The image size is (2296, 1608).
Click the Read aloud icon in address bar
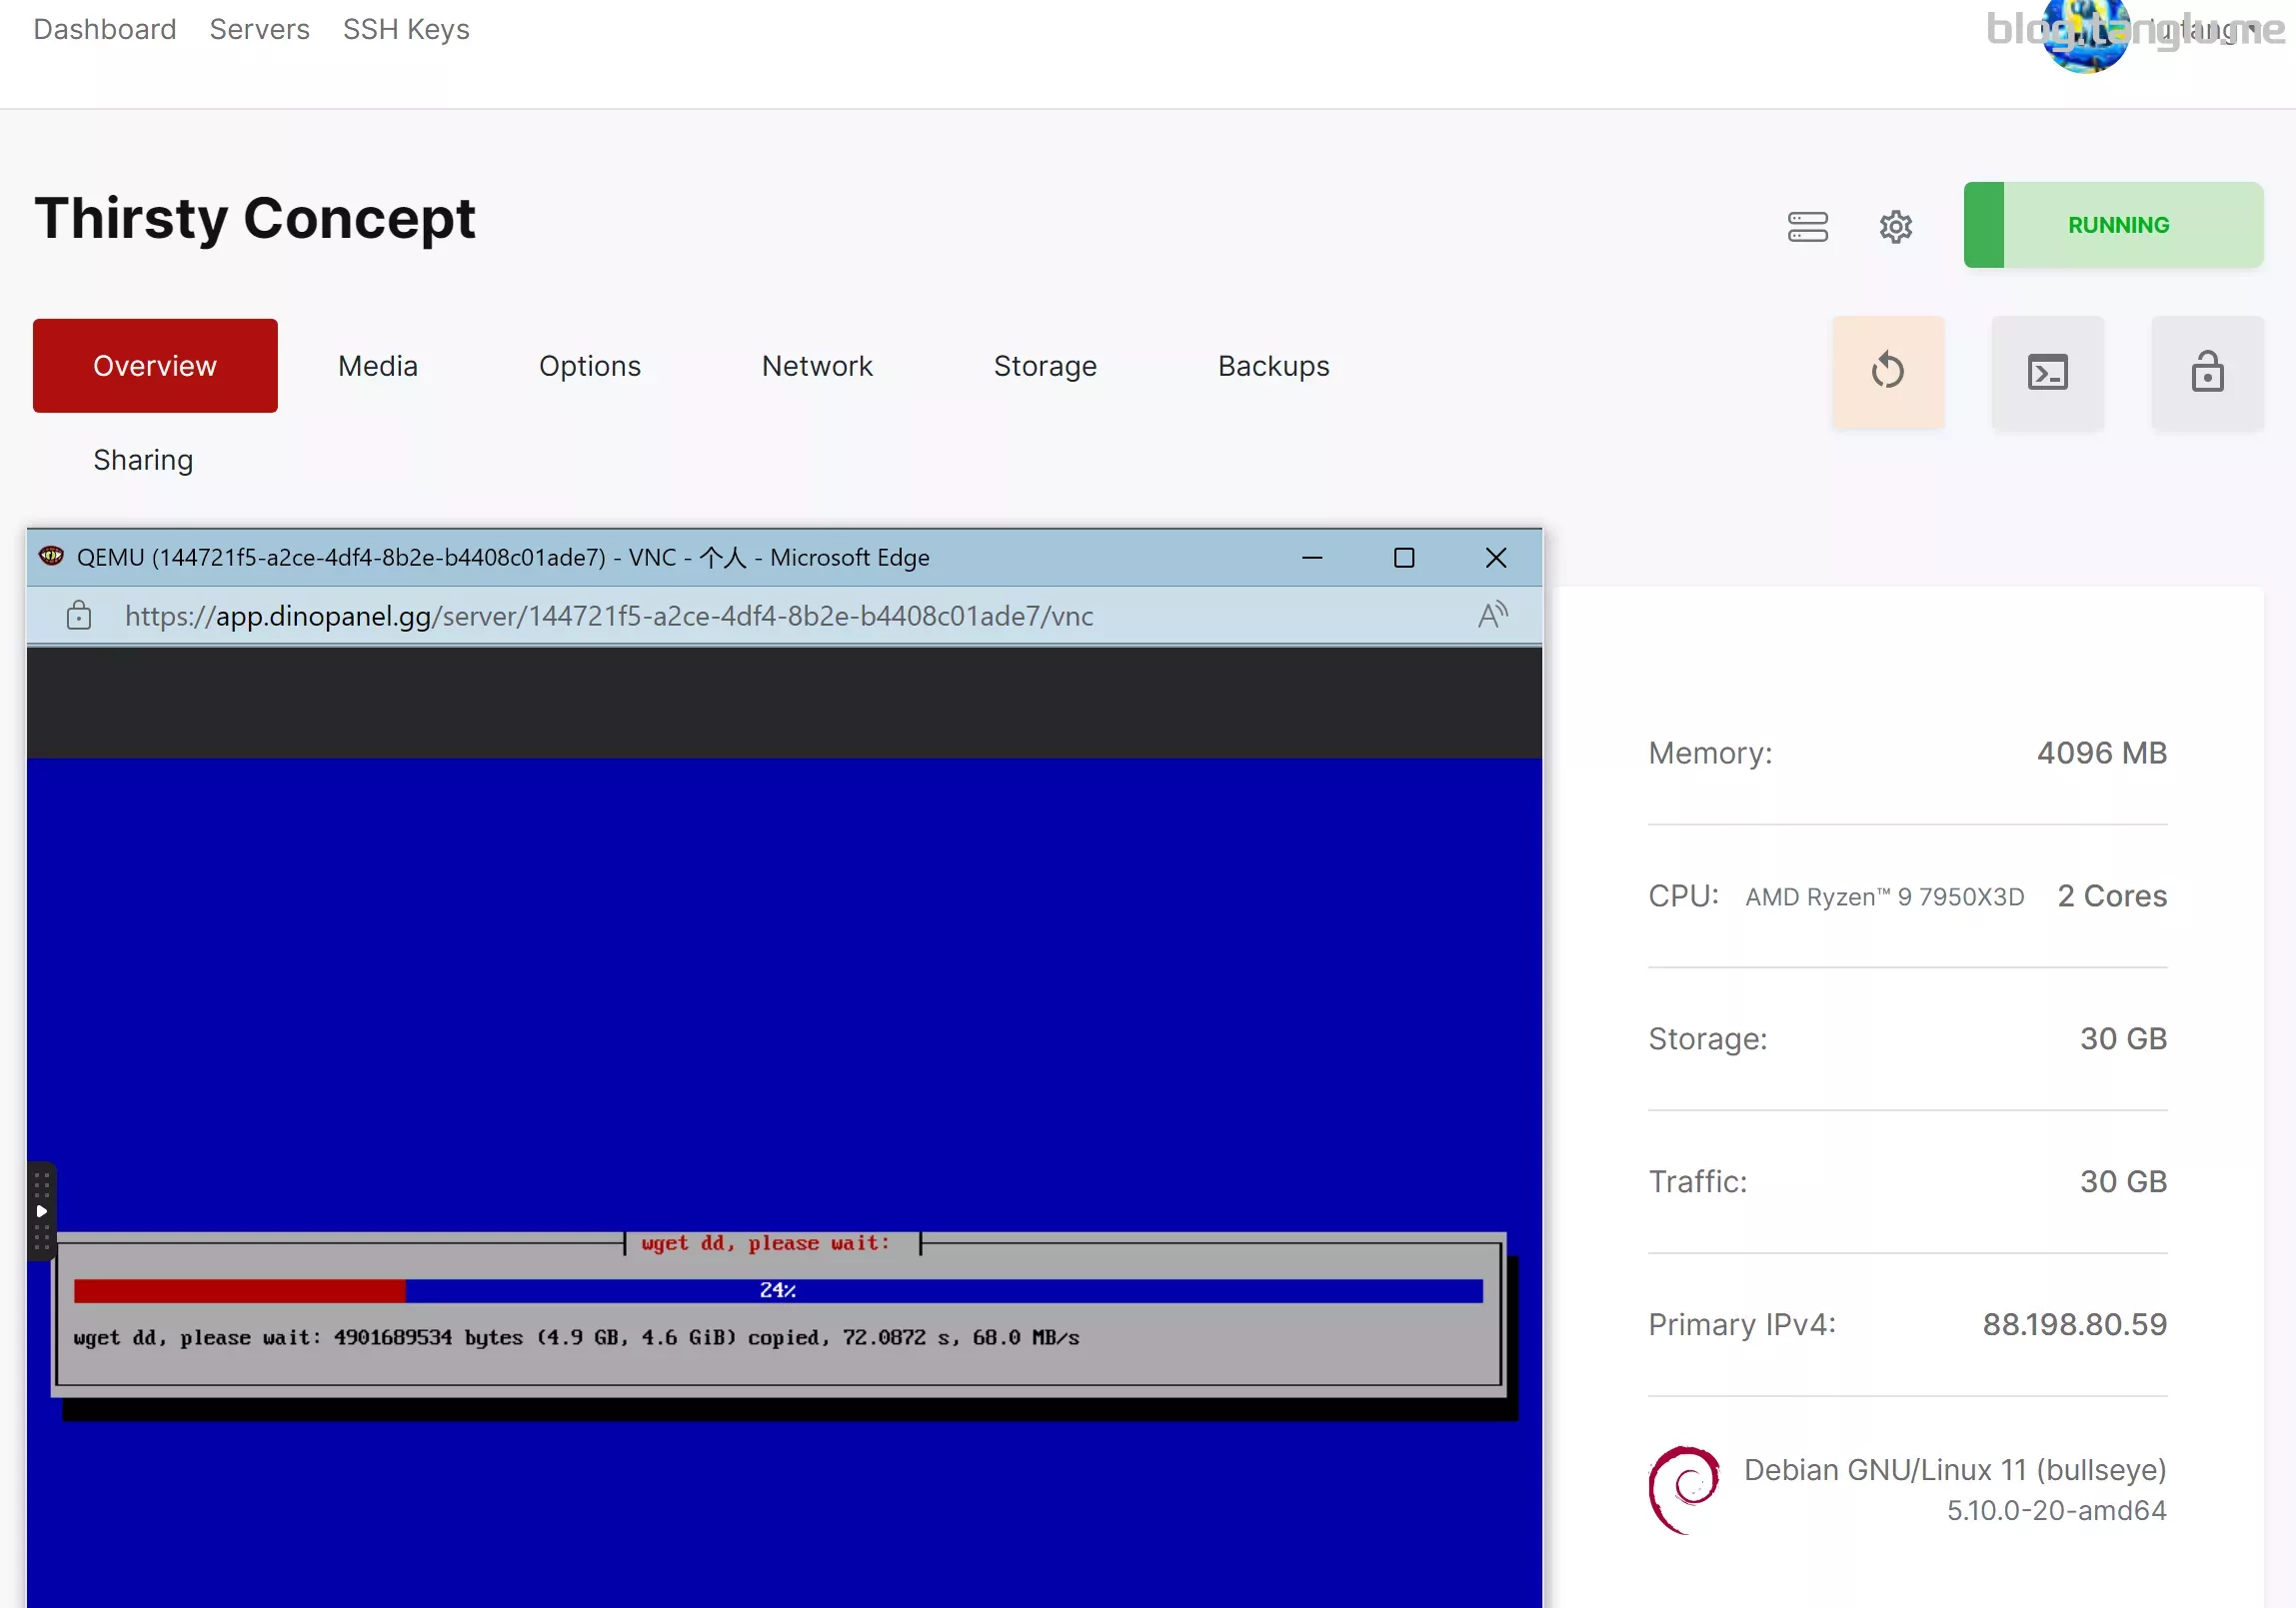(x=1492, y=615)
